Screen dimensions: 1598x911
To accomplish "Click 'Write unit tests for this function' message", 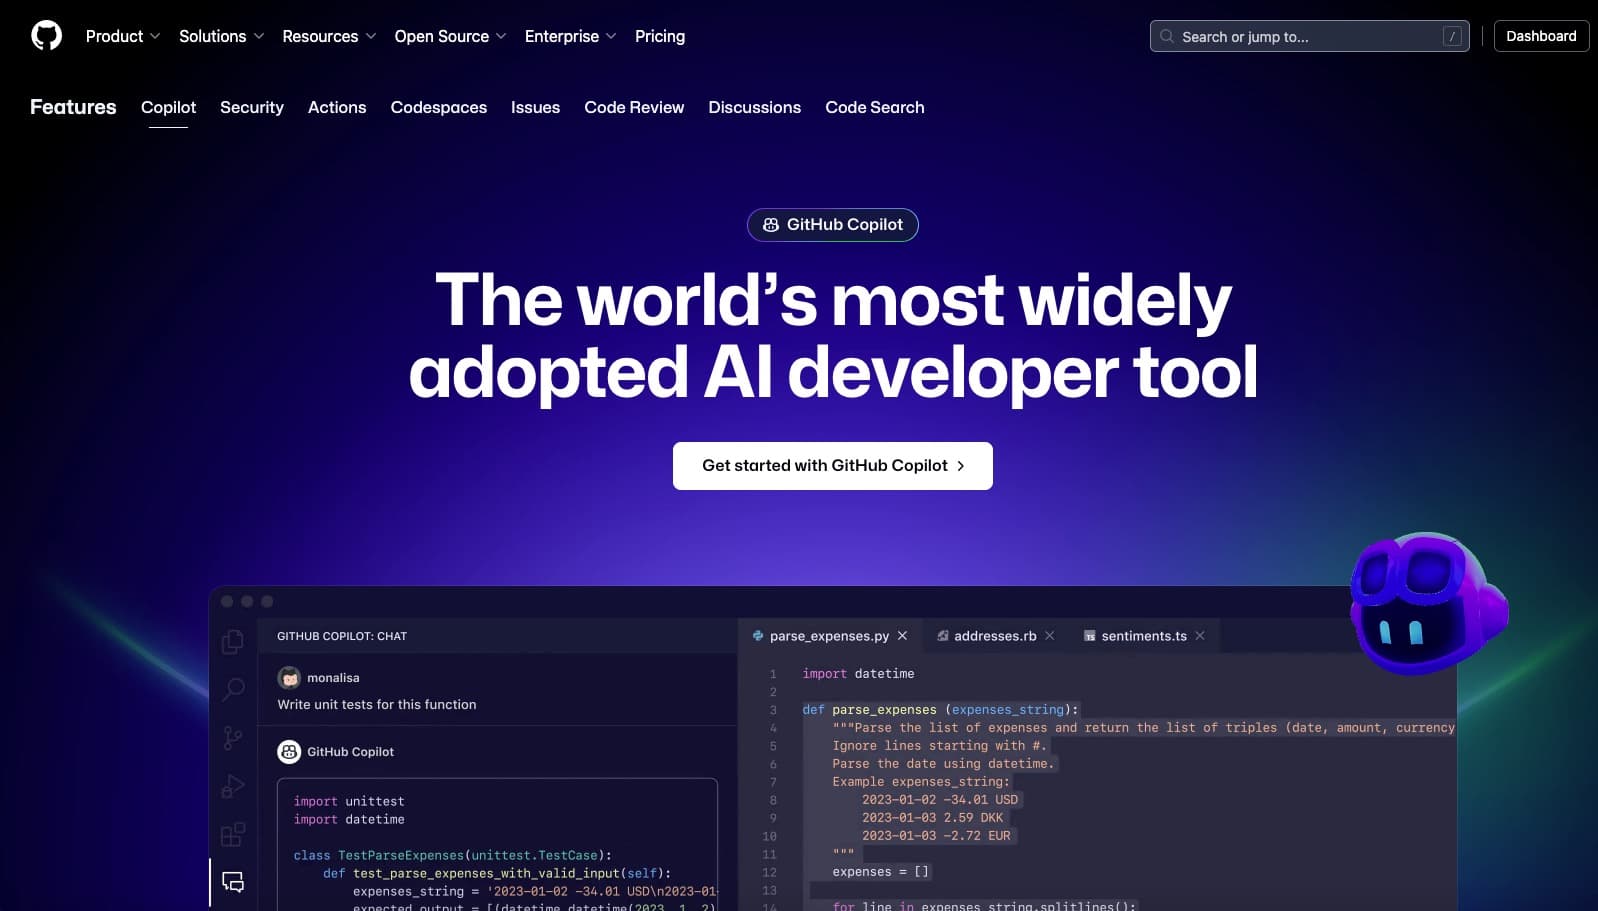I will [x=377, y=704].
